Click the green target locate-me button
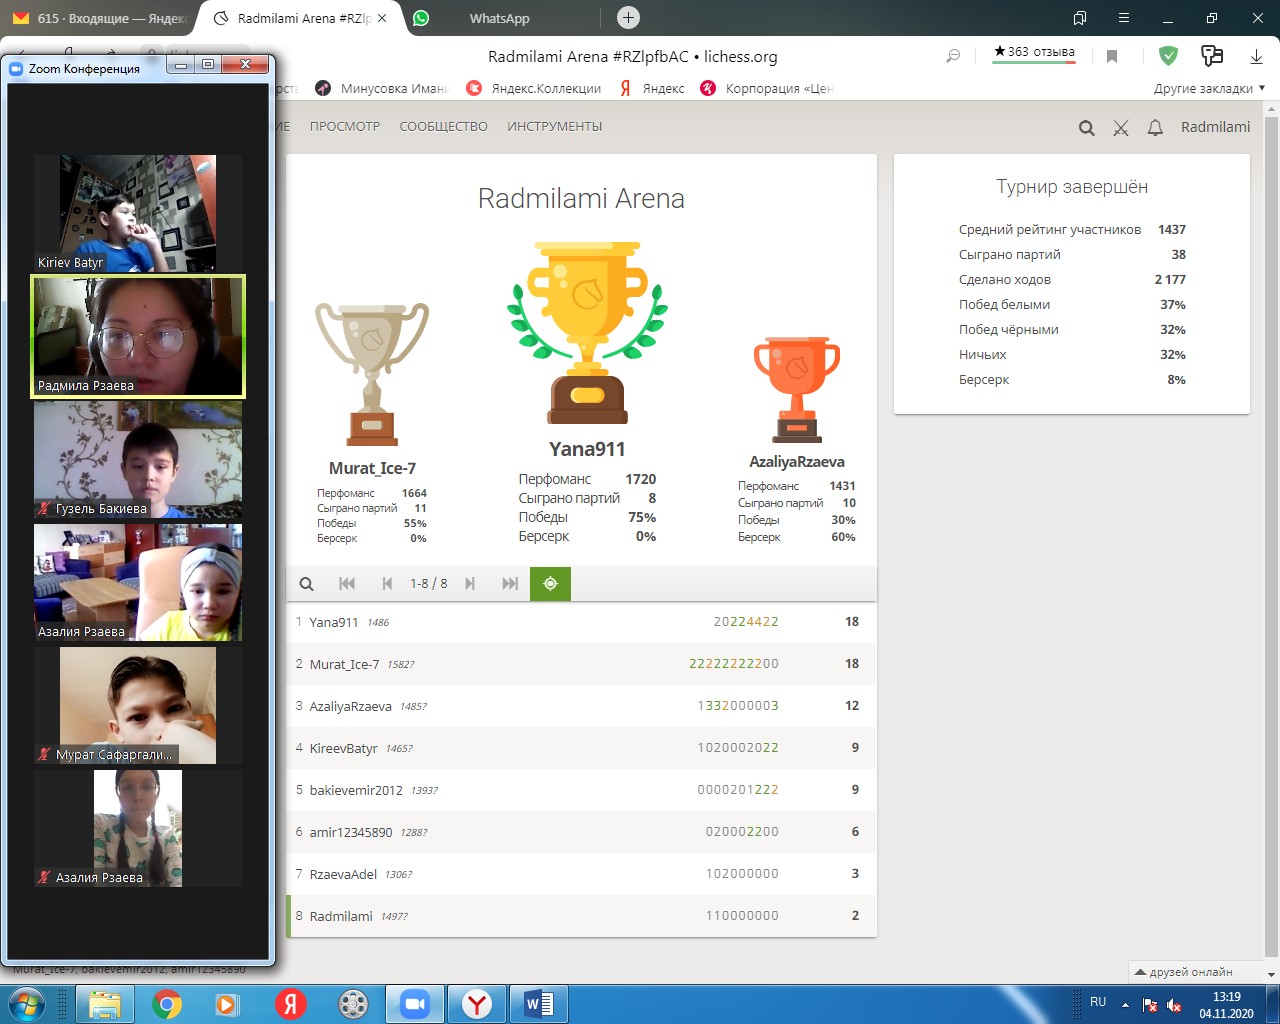This screenshot has height=1024, width=1280. (x=550, y=584)
